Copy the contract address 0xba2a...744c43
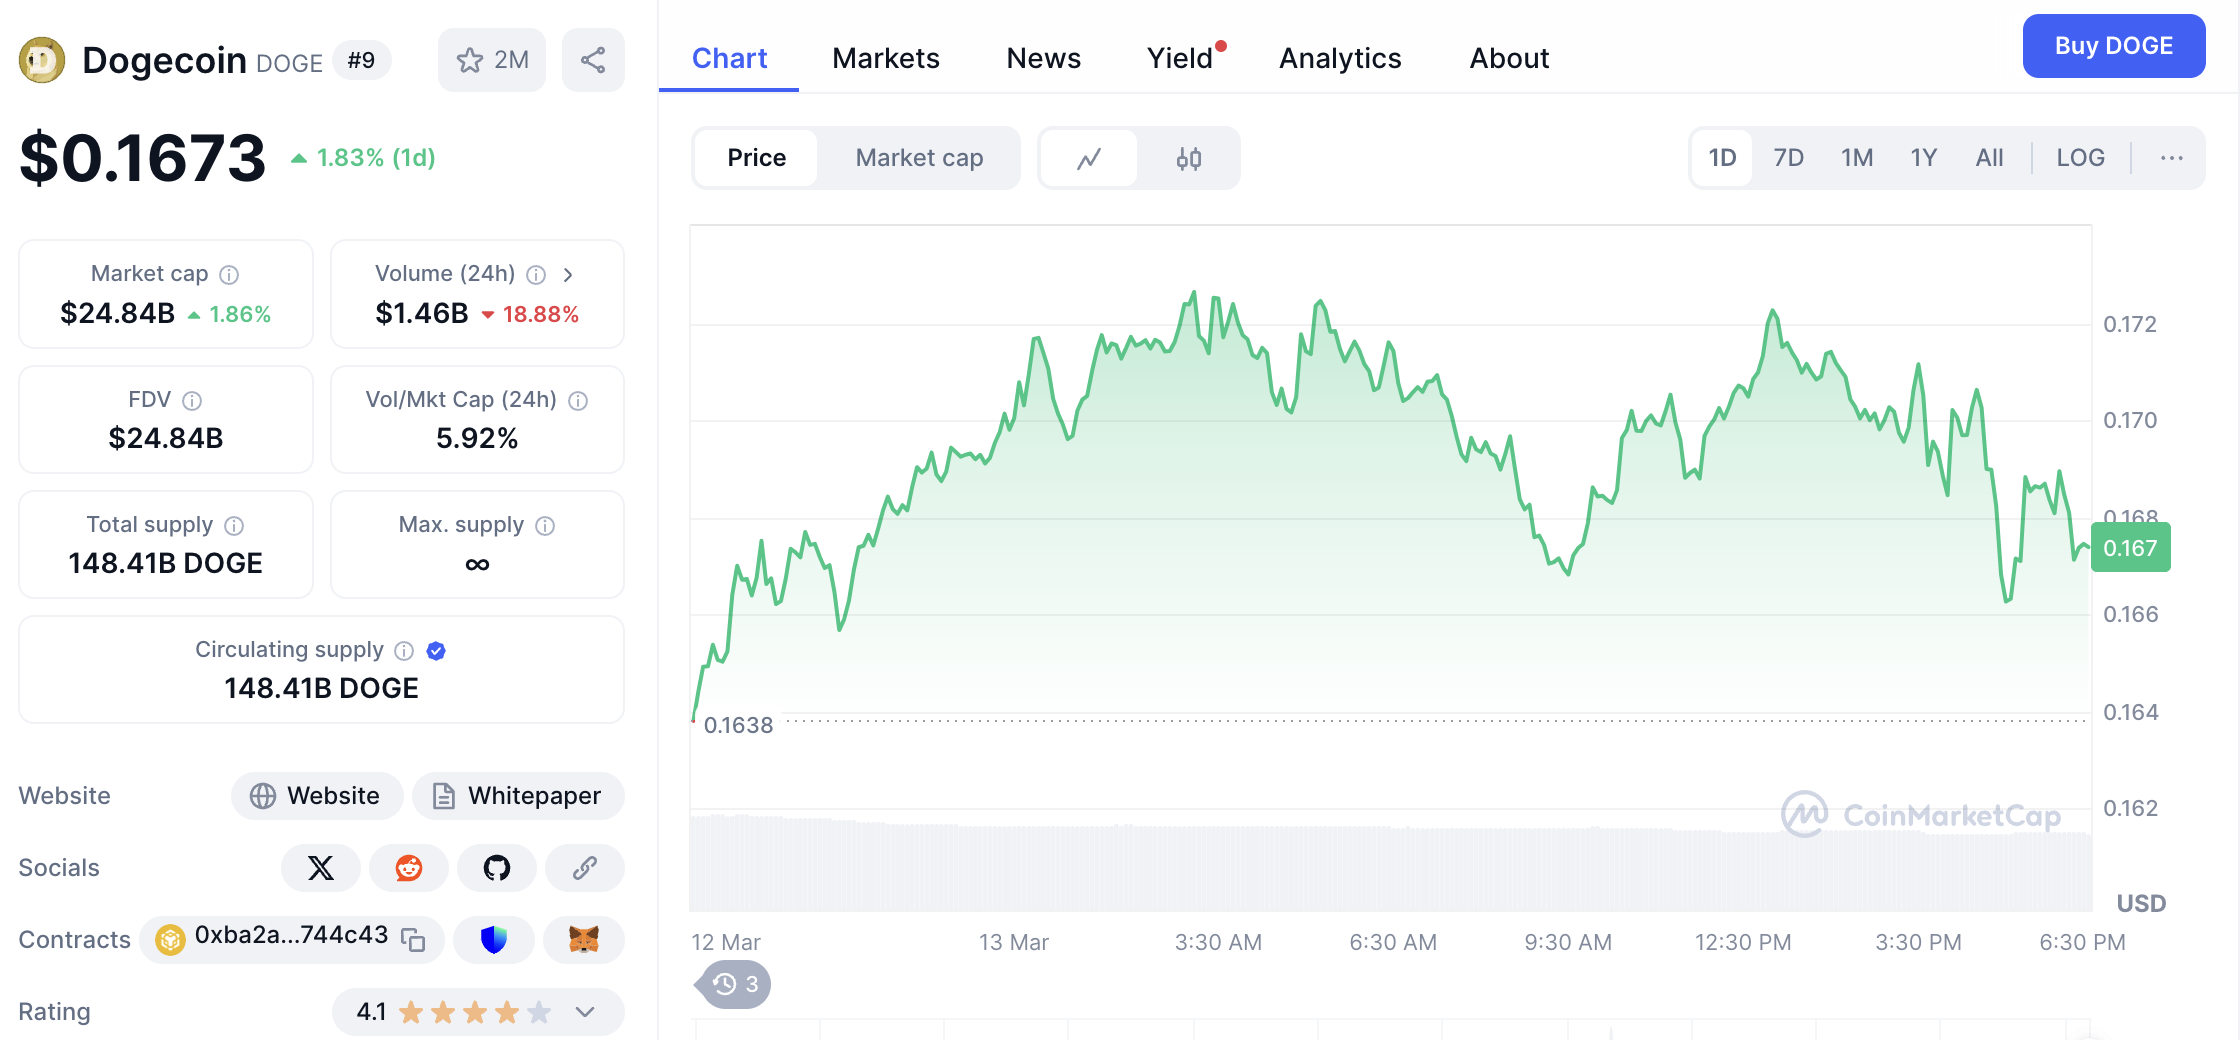Image resolution: width=2240 pixels, height=1040 pixels. coord(413,939)
